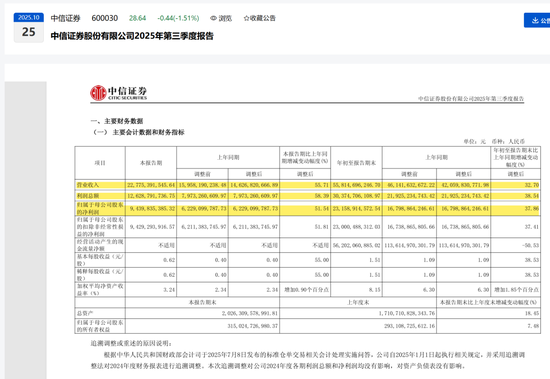
Task: Click the value 9,439,835,385.32
Action: coord(152,208)
